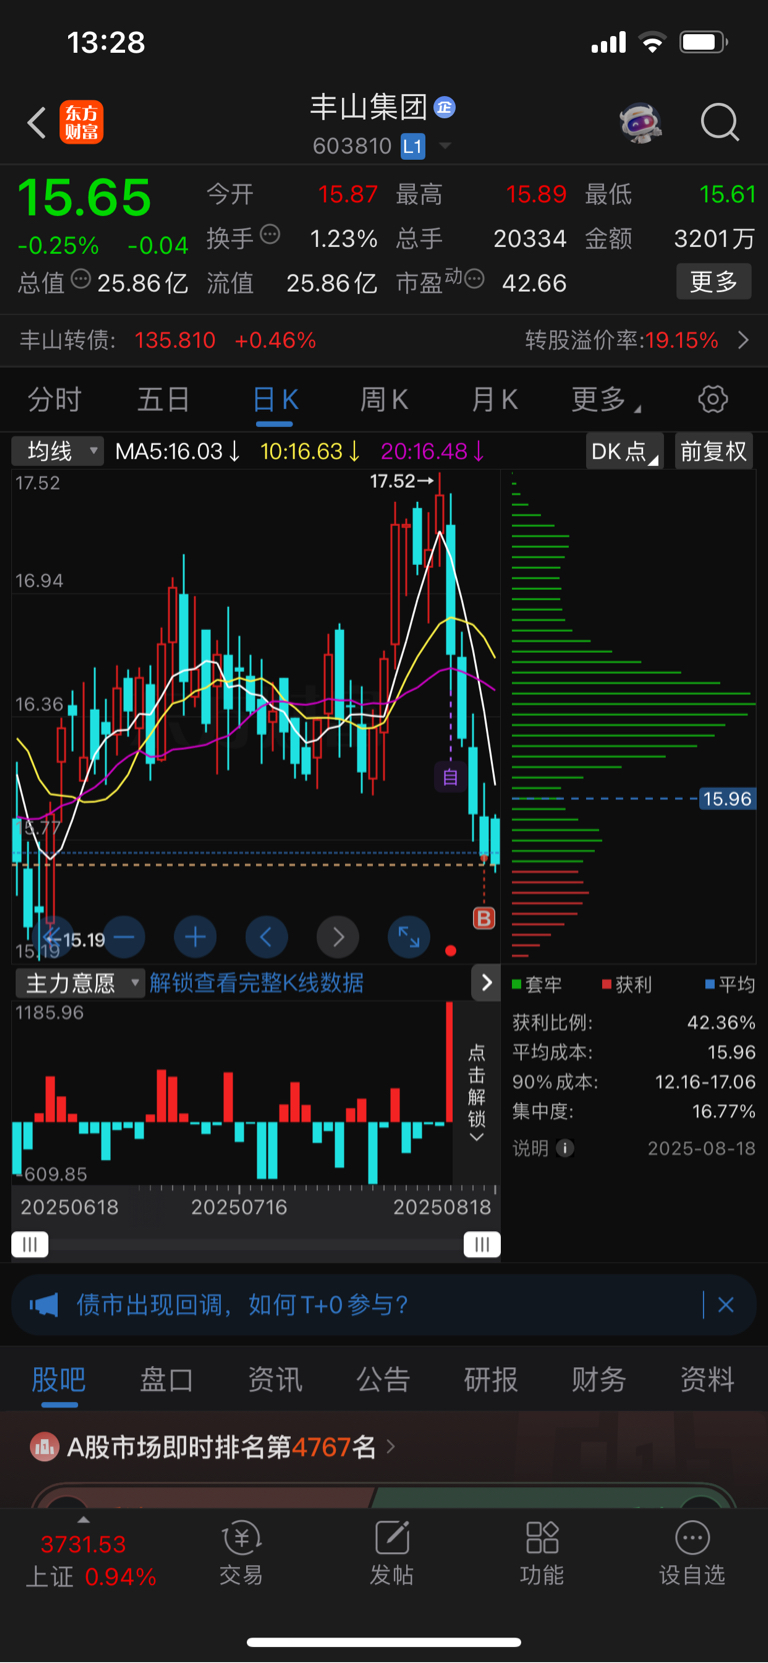Image resolution: width=768 pixels, height=1663 pixels.
Task: Tap the 获利比例 42.36% value
Action: click(721, 1022)
